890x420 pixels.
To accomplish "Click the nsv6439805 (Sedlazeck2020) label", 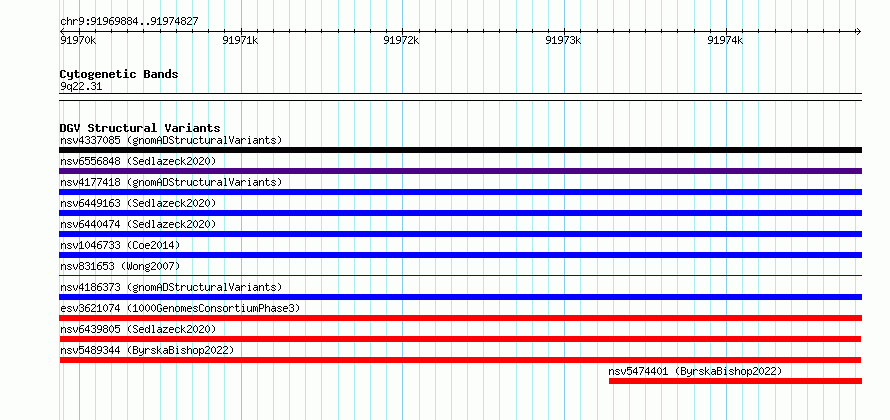I will [x=138, y=329].
